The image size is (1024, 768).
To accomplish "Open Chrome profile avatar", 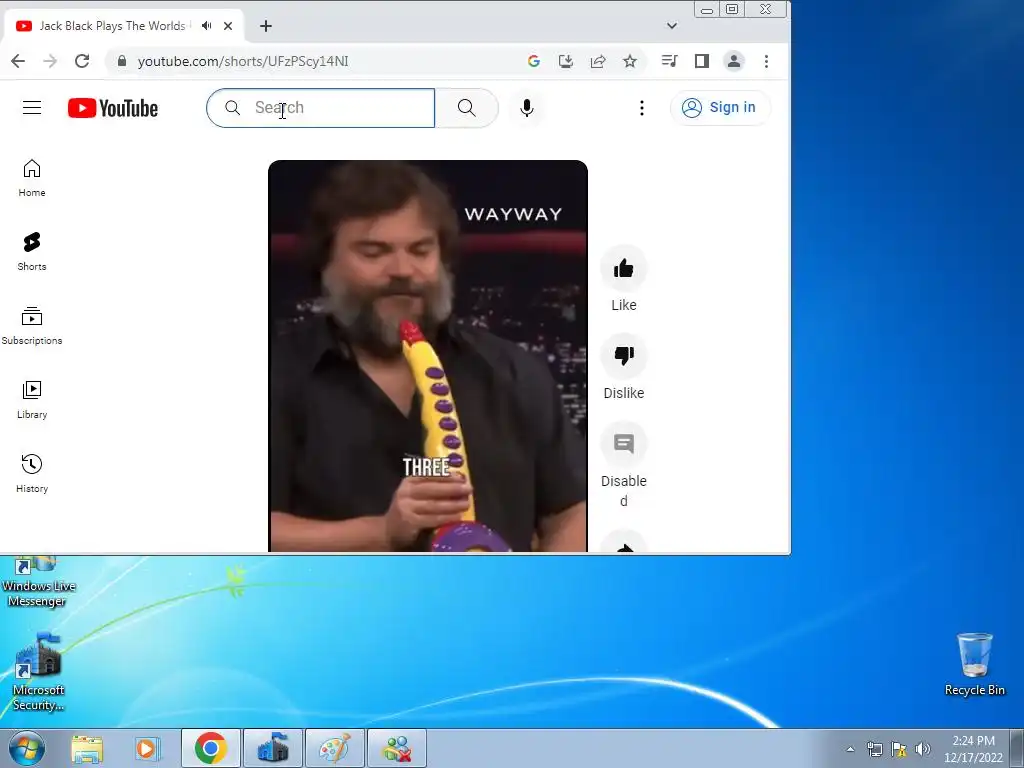I will click(734, 61).
